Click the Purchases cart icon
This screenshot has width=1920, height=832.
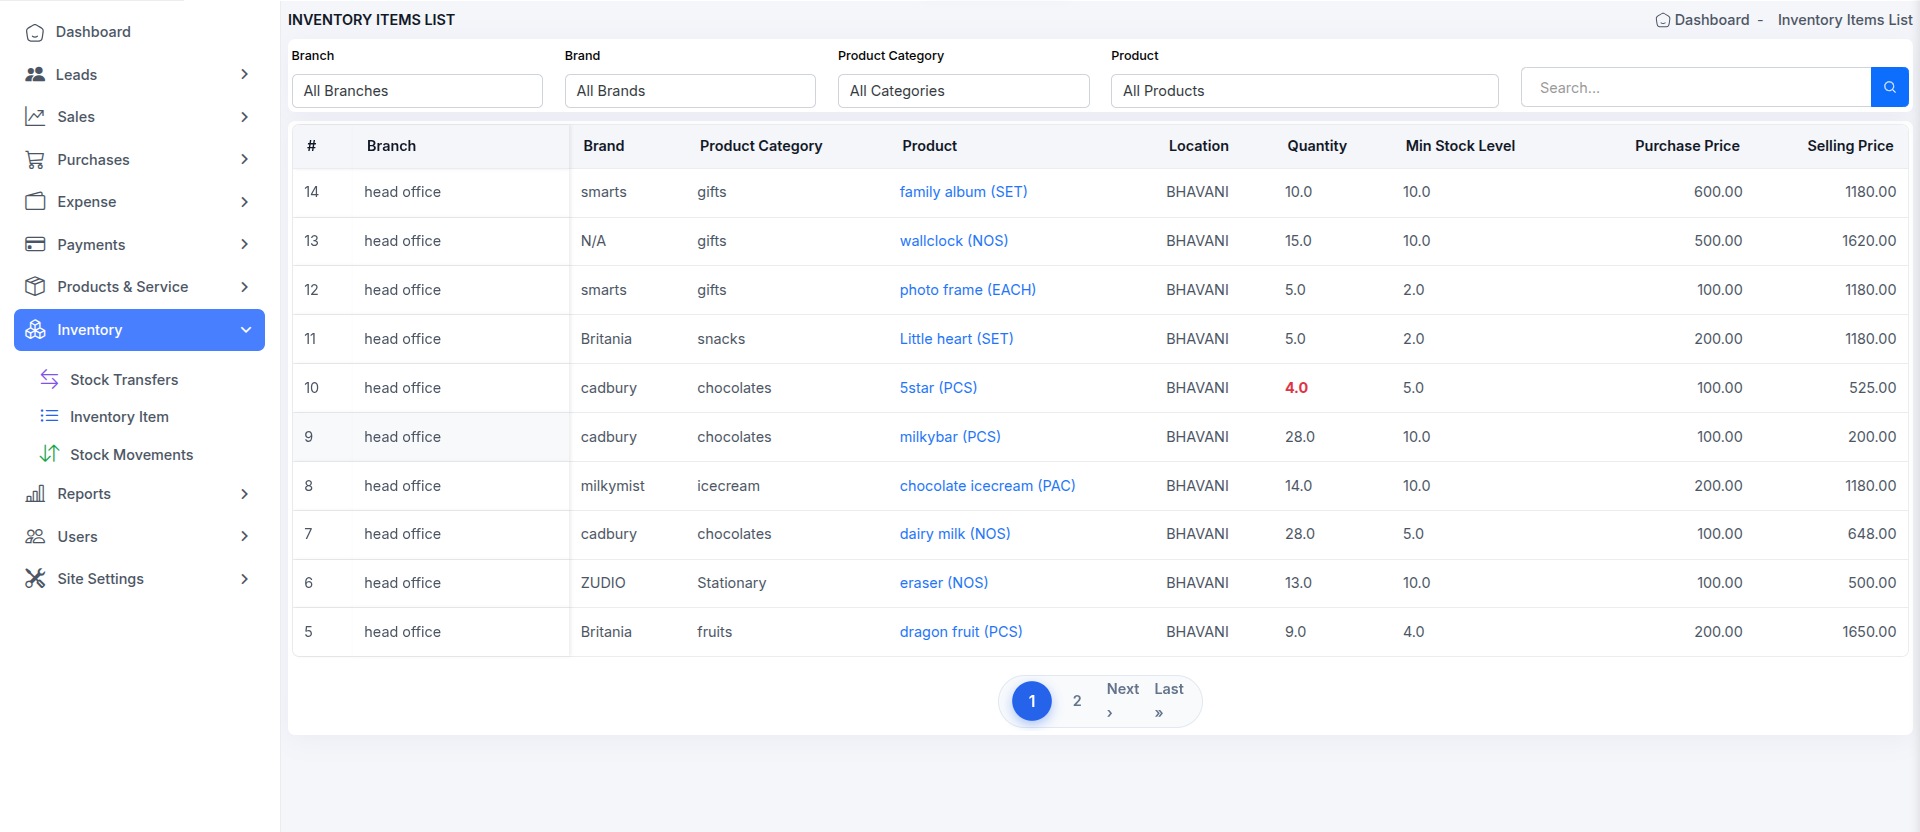(35, 159)
